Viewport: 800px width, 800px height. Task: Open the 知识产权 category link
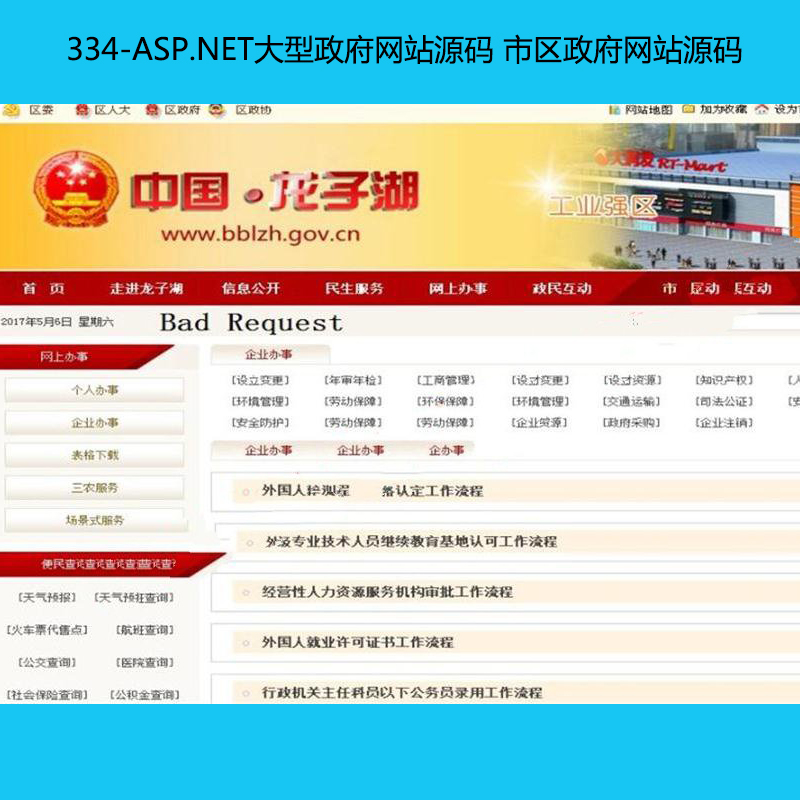tap(724, 381)
